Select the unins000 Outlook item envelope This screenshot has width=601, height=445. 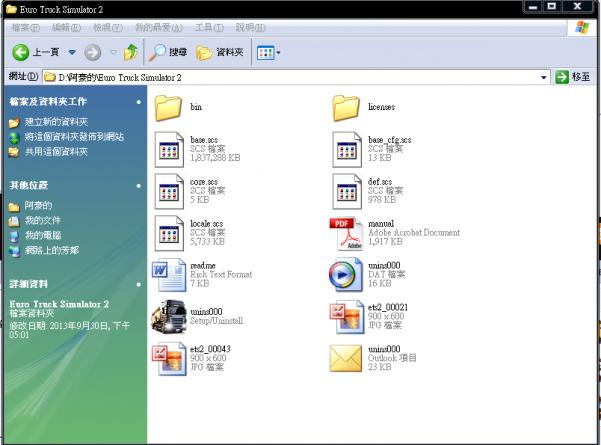(345, 356)
